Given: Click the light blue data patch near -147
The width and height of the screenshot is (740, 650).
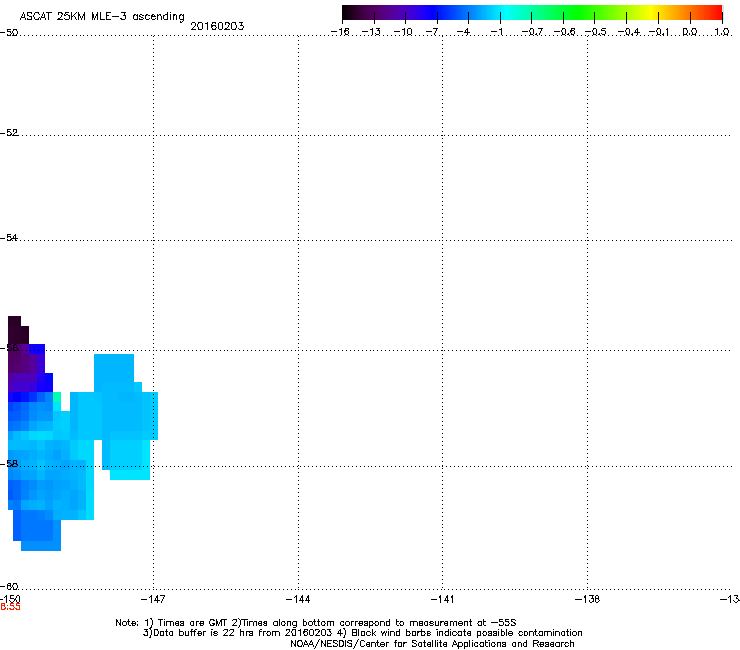Looking at the screenshot, I should 125,415.
